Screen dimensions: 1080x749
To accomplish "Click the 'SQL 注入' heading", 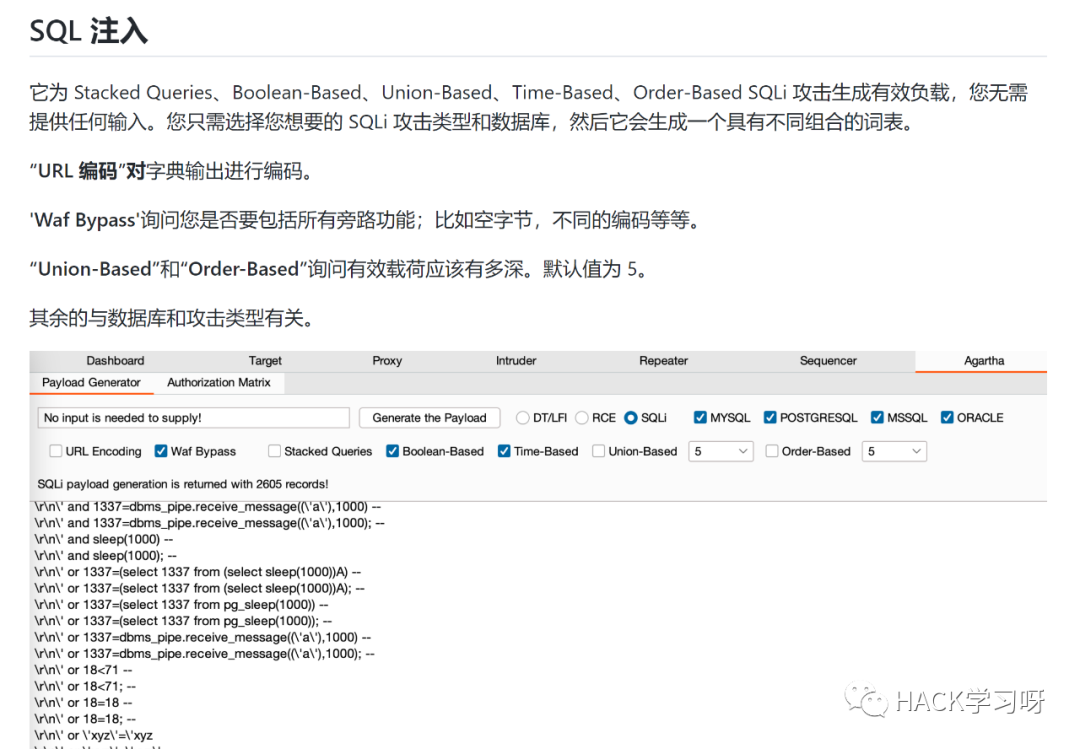I will pyautogui.click(x=88, y=31).
